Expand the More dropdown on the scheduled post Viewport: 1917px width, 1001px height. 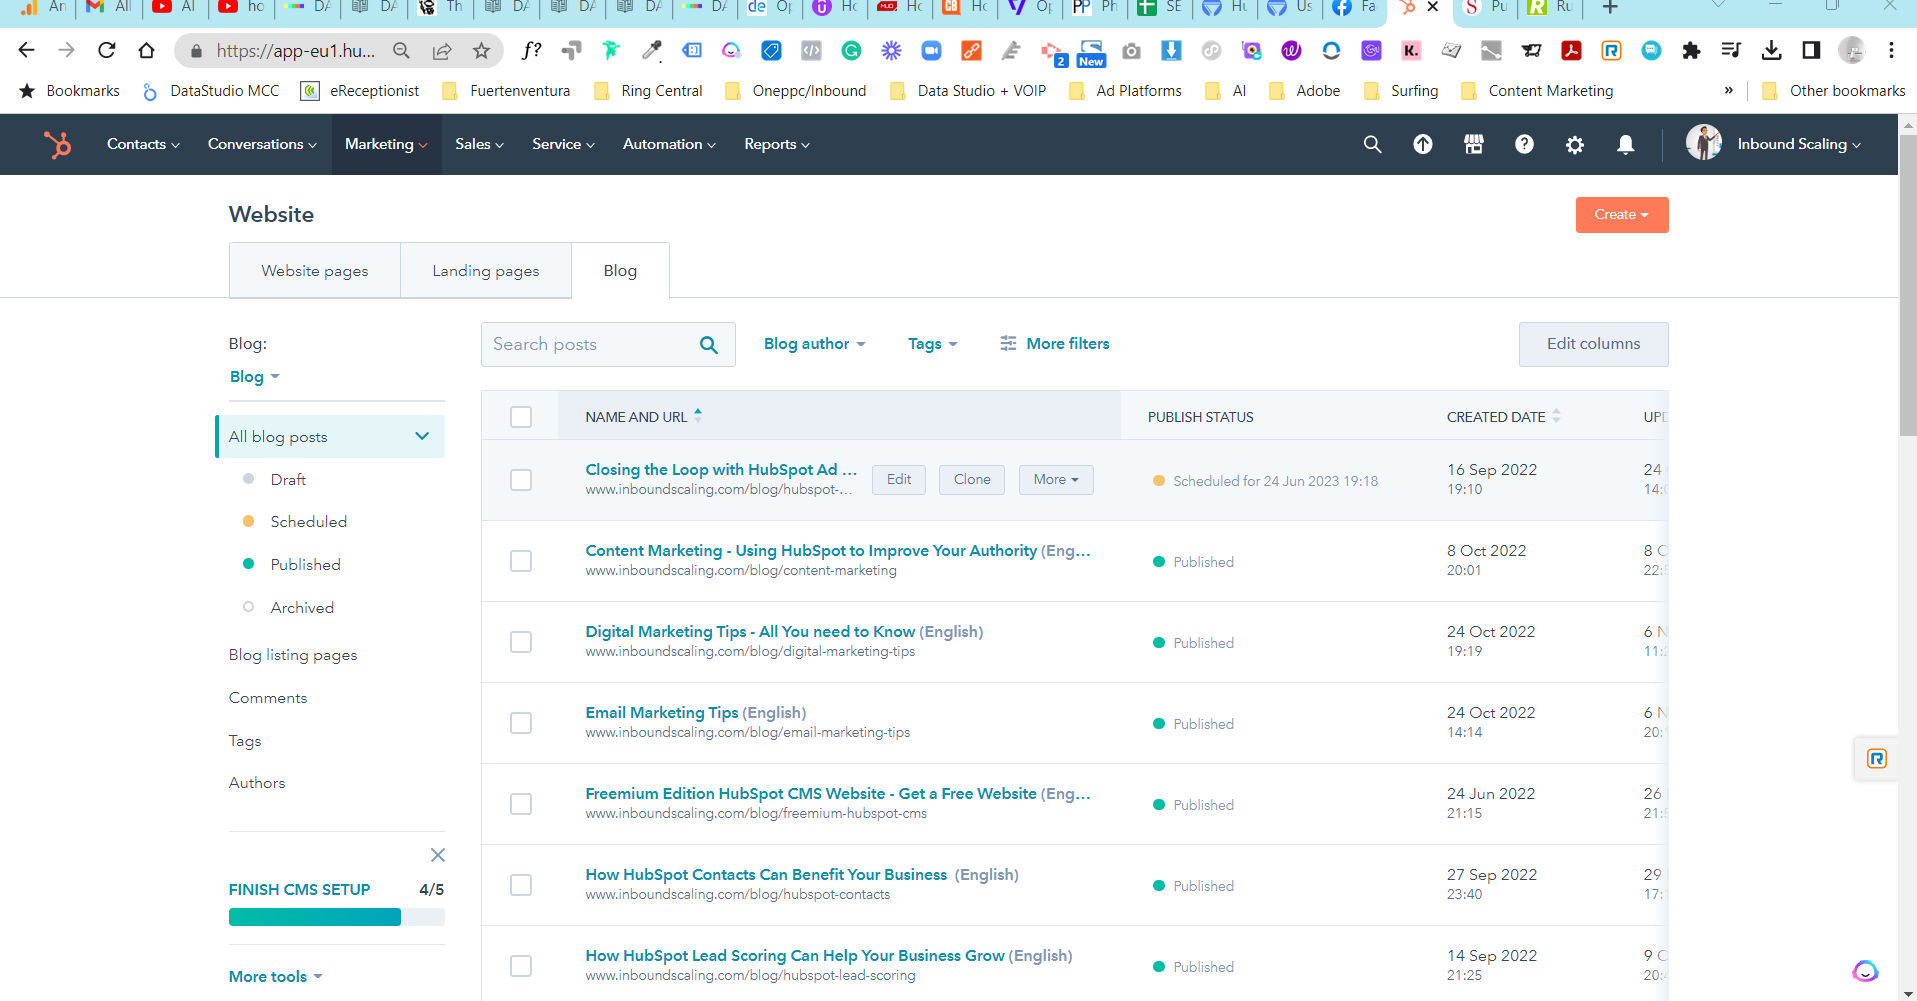[x=1055, y=479]
